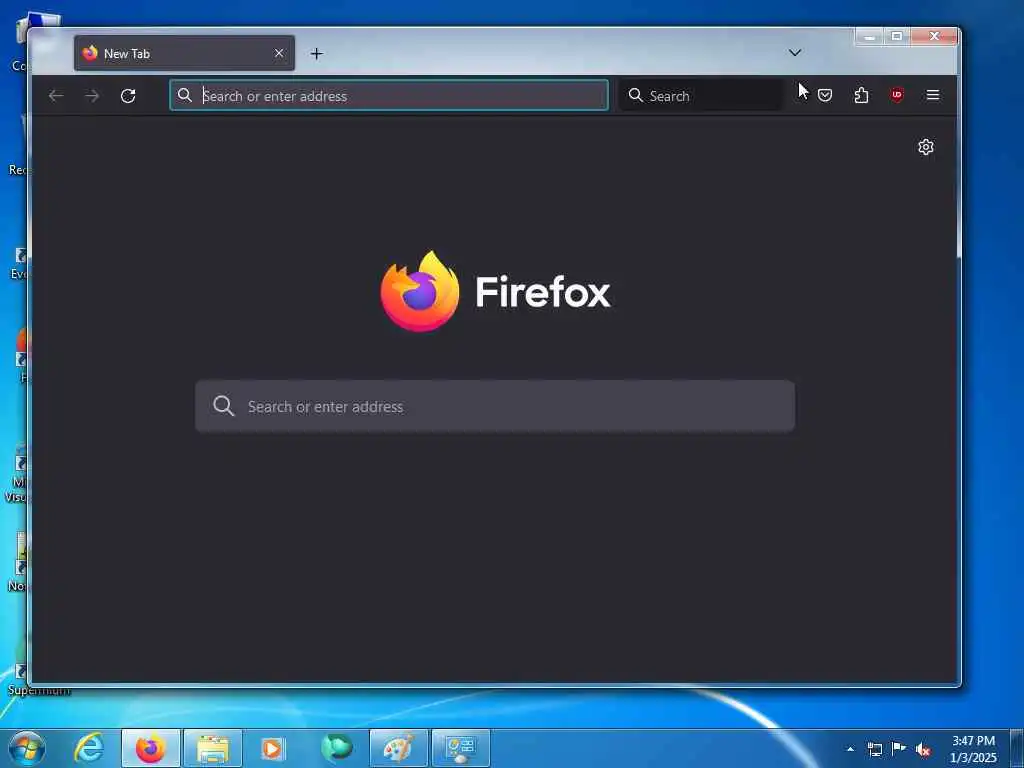The image size is (1024, 768).
Task: Open Windows Media Player from taskbar
Action: coord(273,748)
